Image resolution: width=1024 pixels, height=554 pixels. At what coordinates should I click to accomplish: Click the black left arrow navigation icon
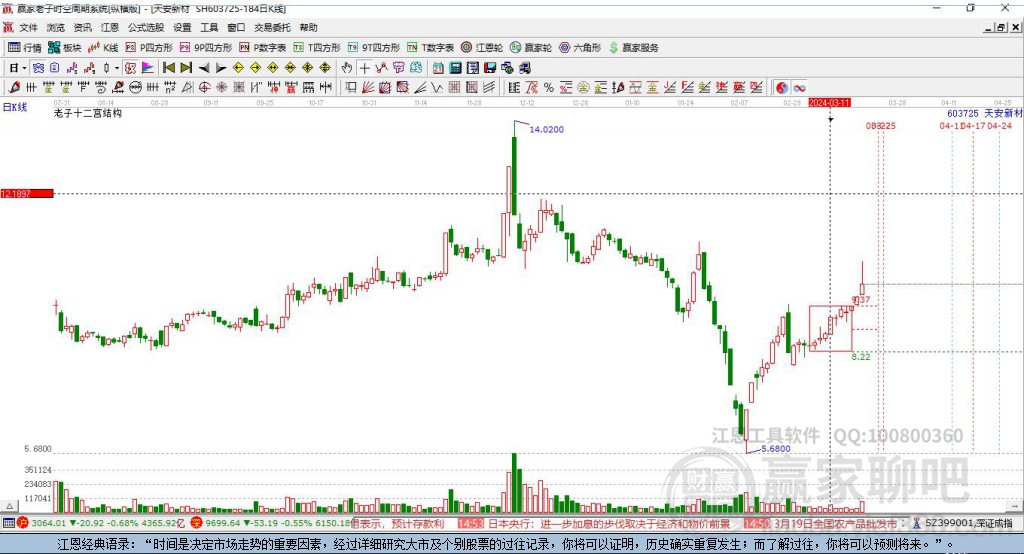pyautogui.click(x=204, y=68)
